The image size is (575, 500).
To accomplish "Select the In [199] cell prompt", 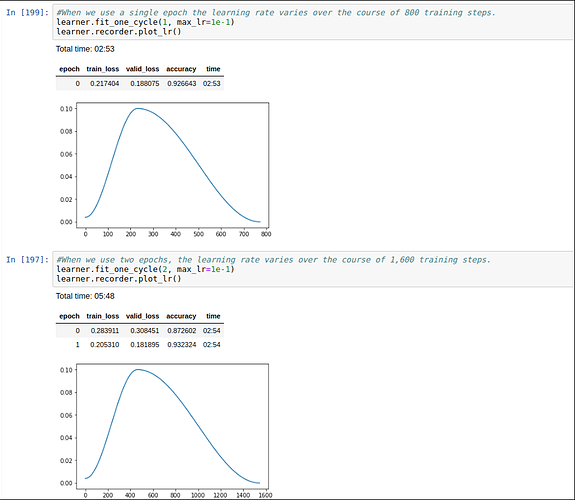I will click(28, 12).
